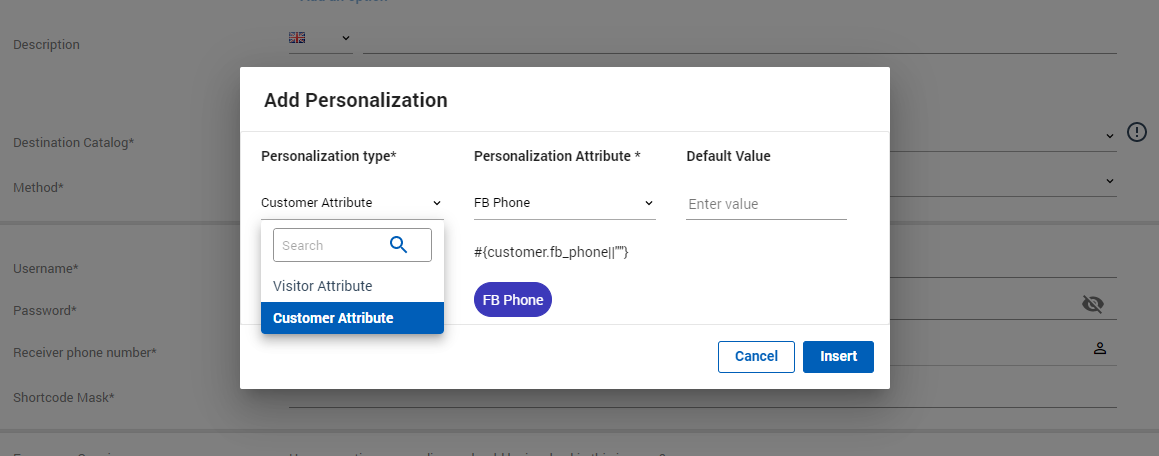Click the Description text field
Image resolution: width=1159 pixels, height=456 pixels.
(738, 40)
